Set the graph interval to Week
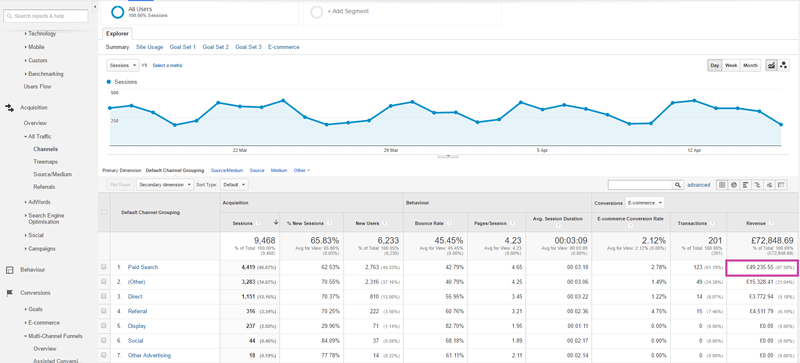800x363 pixels. pyautogui.click(x=731, y=65)
